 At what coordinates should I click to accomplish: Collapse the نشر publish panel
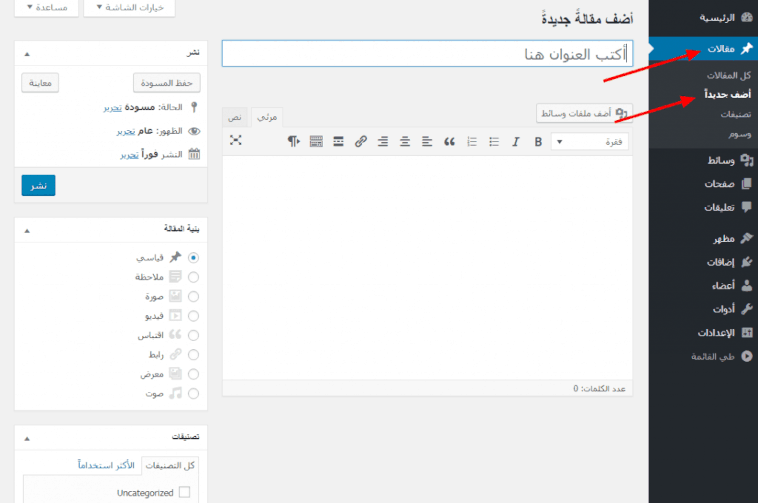[27, 52]
